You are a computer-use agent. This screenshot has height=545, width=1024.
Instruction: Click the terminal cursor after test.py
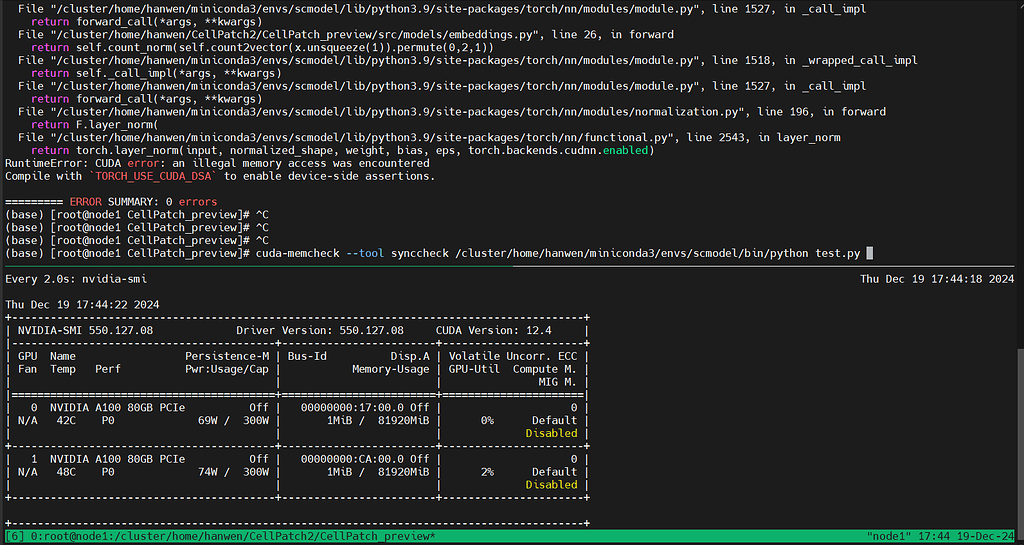(x=870, y=253)
